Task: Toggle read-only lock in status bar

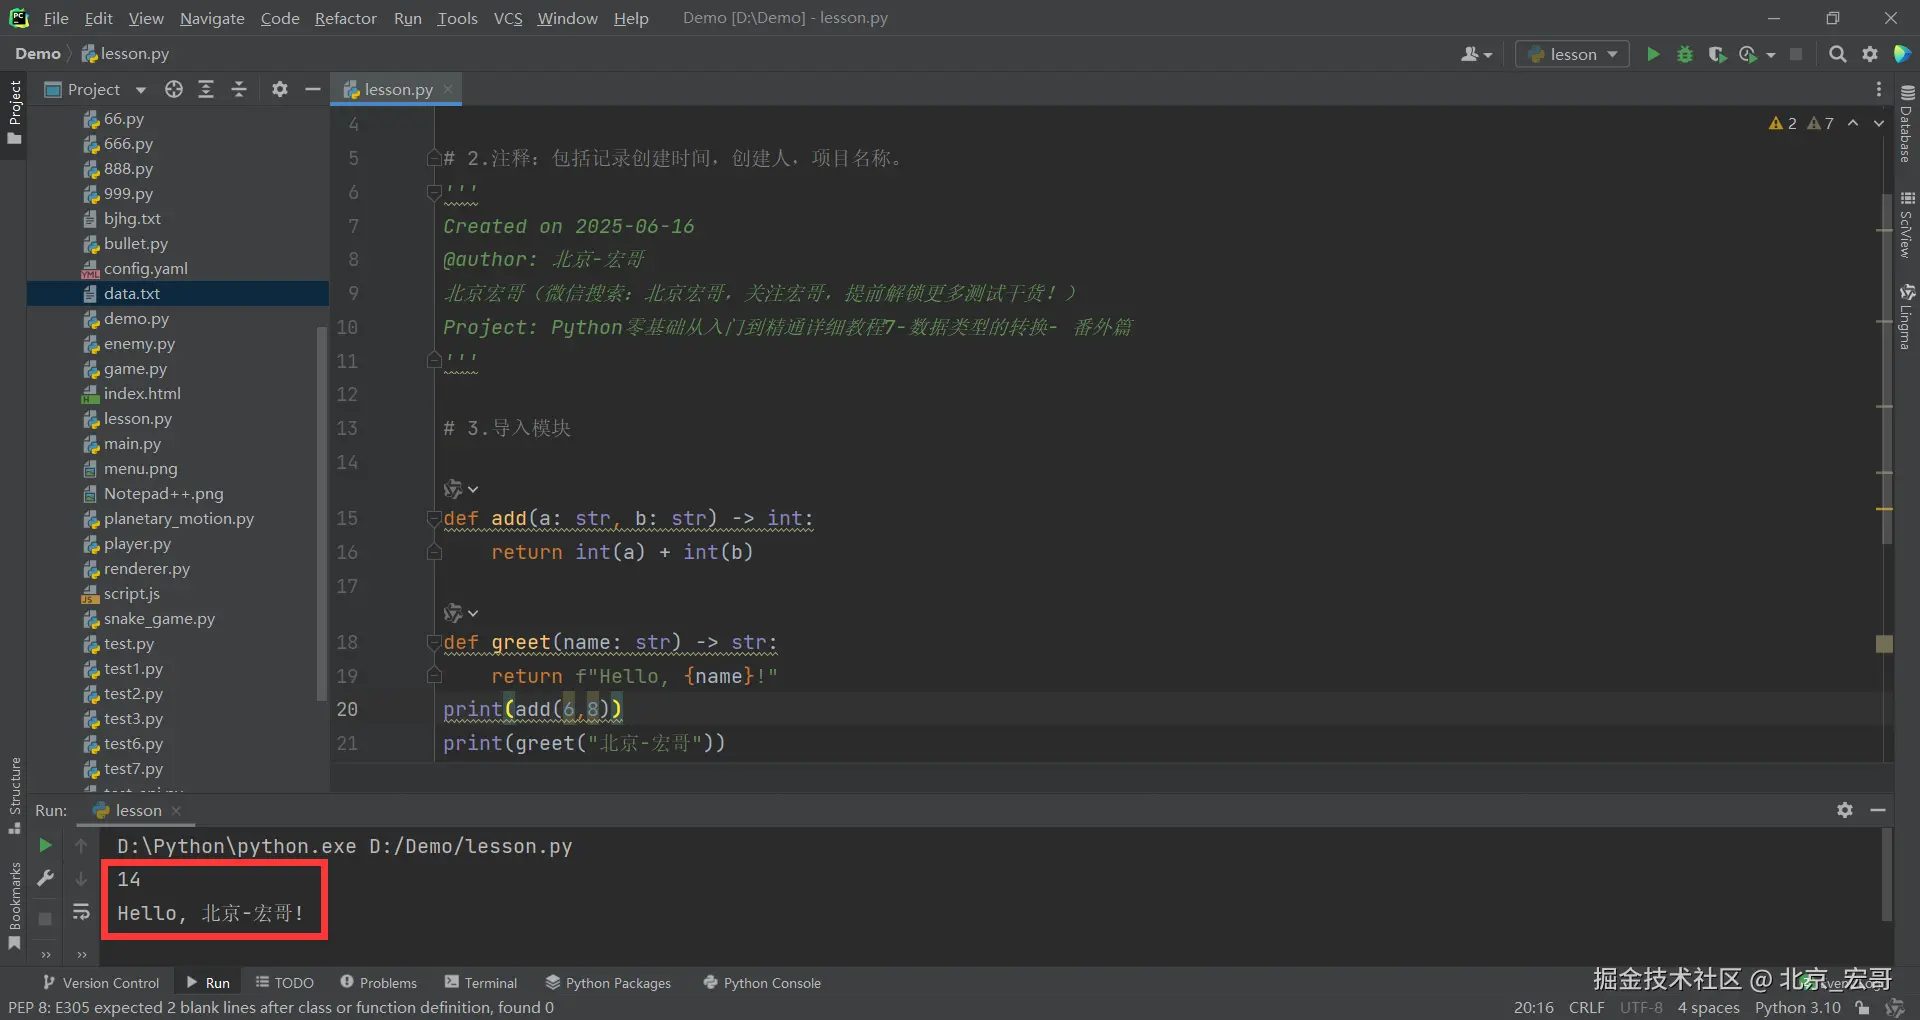Action: 1862,1008
